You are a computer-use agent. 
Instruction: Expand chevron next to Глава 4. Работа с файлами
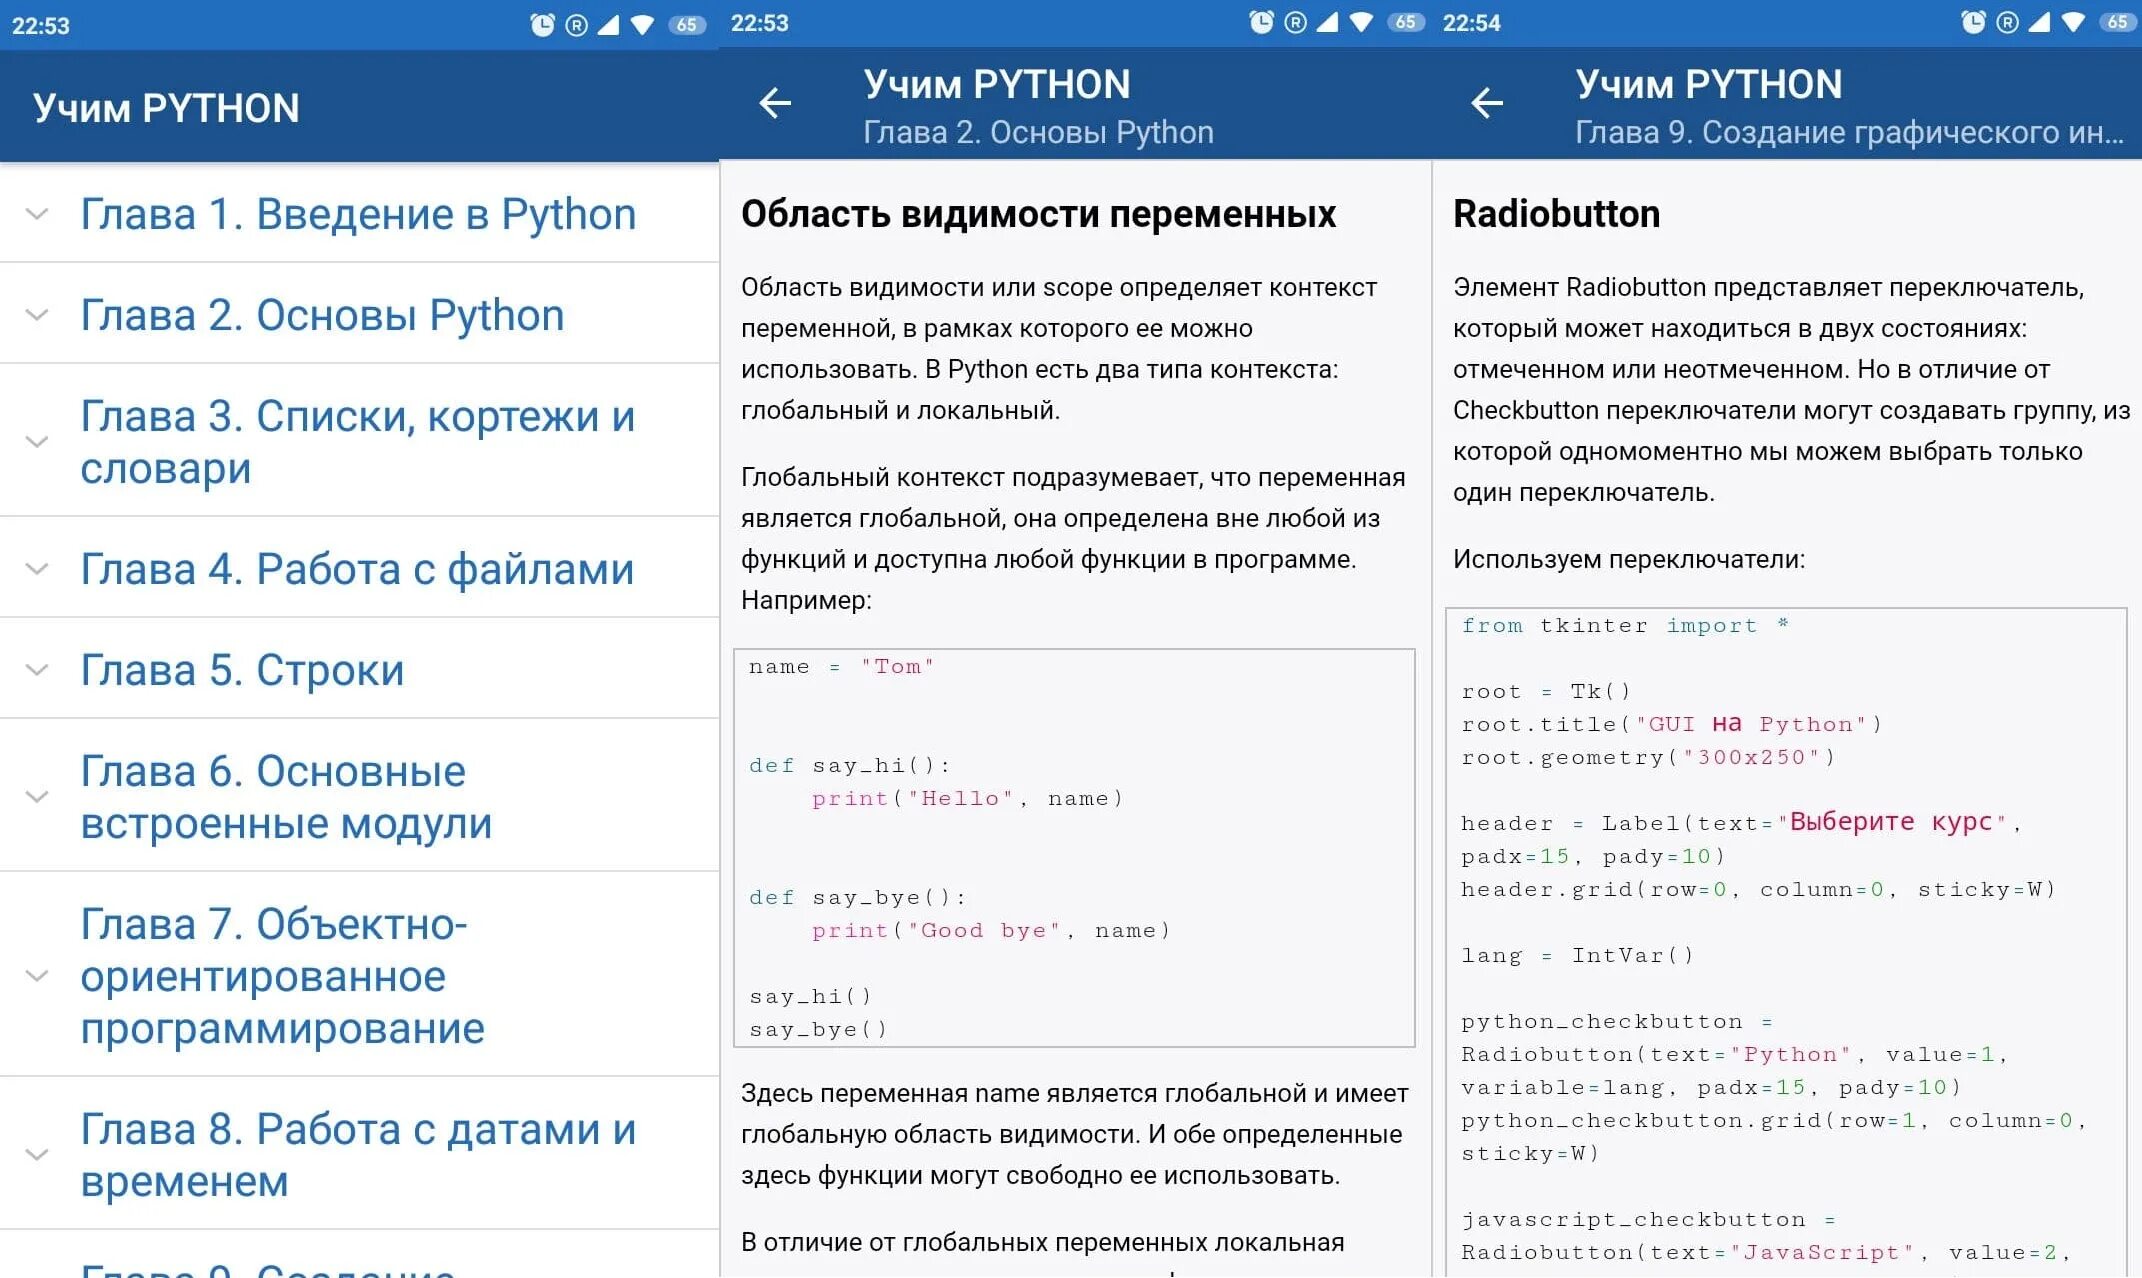(x=37, y=569)
